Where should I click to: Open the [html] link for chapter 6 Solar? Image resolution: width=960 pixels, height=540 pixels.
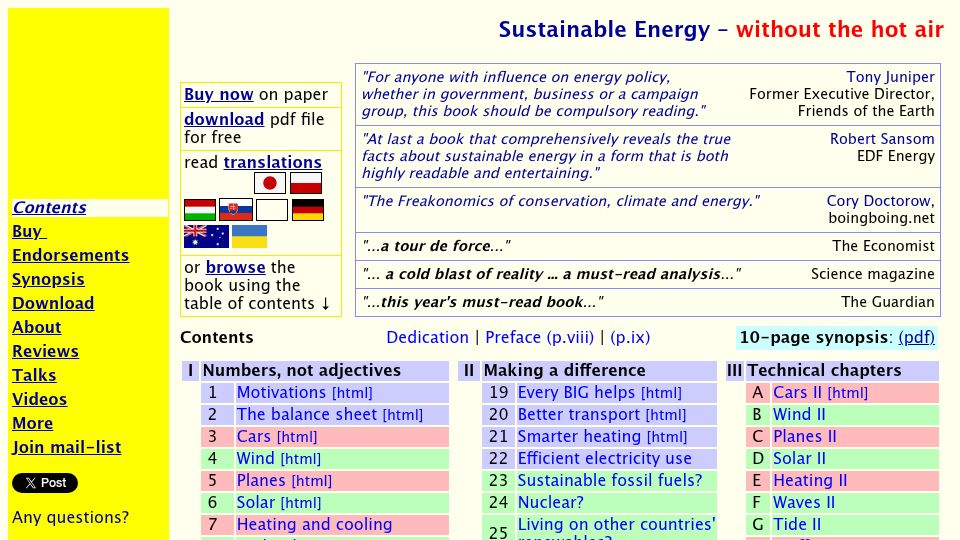(x=301, y=503)
